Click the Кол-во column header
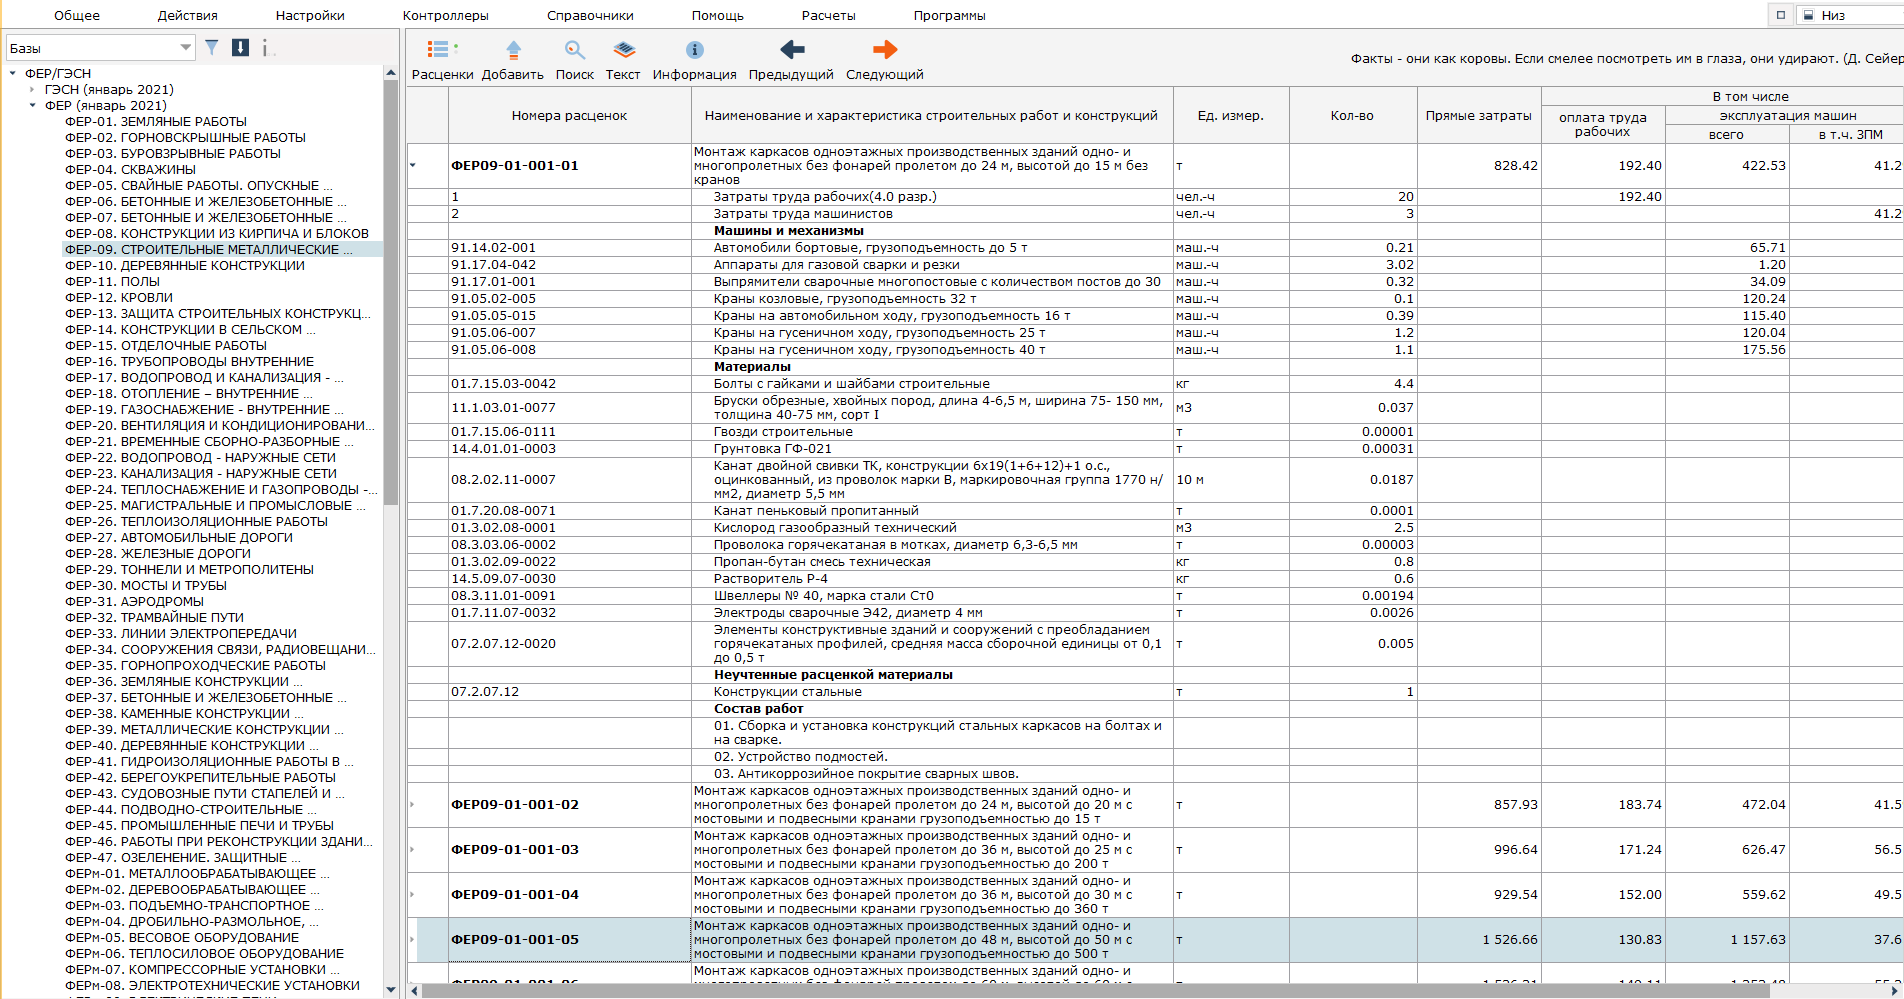 [x=1352, y=115]
